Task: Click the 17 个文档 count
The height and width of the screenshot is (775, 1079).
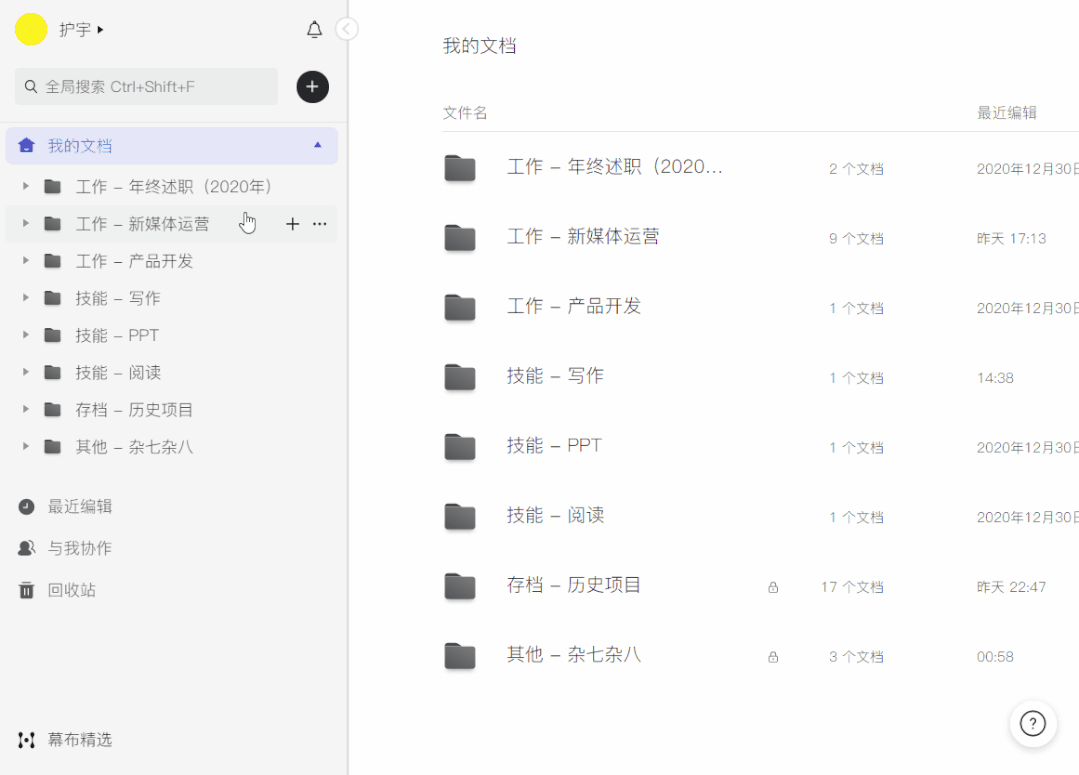Action: [852, 587]
